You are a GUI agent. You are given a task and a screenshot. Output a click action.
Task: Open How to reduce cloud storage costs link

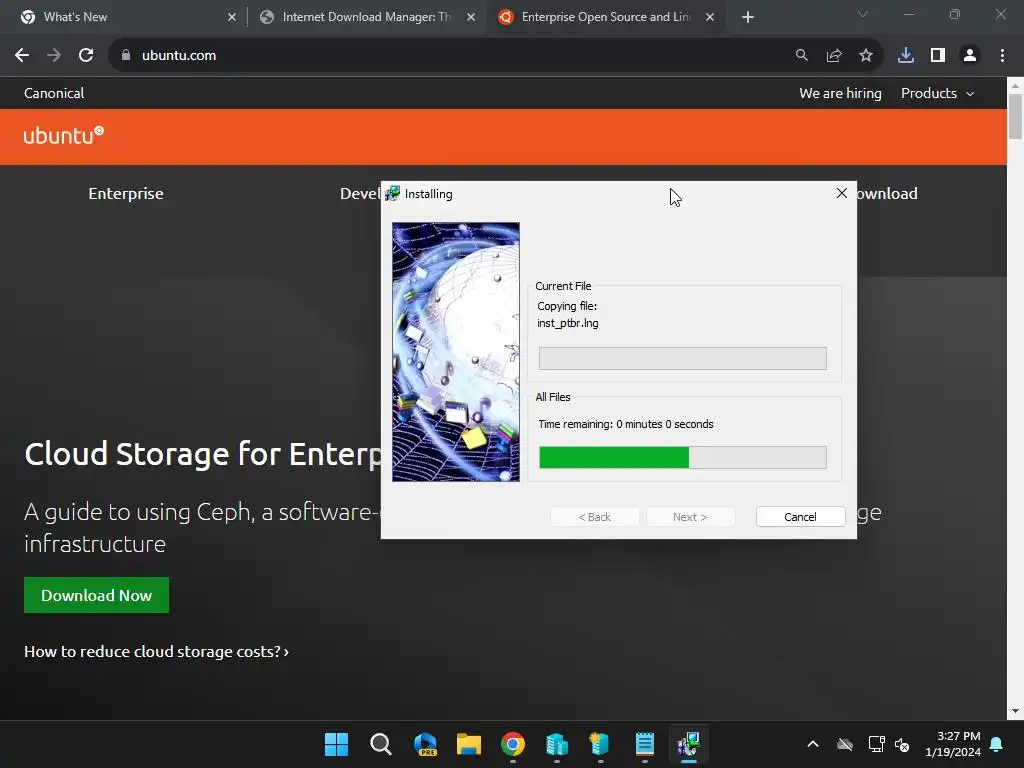point(156,652)
